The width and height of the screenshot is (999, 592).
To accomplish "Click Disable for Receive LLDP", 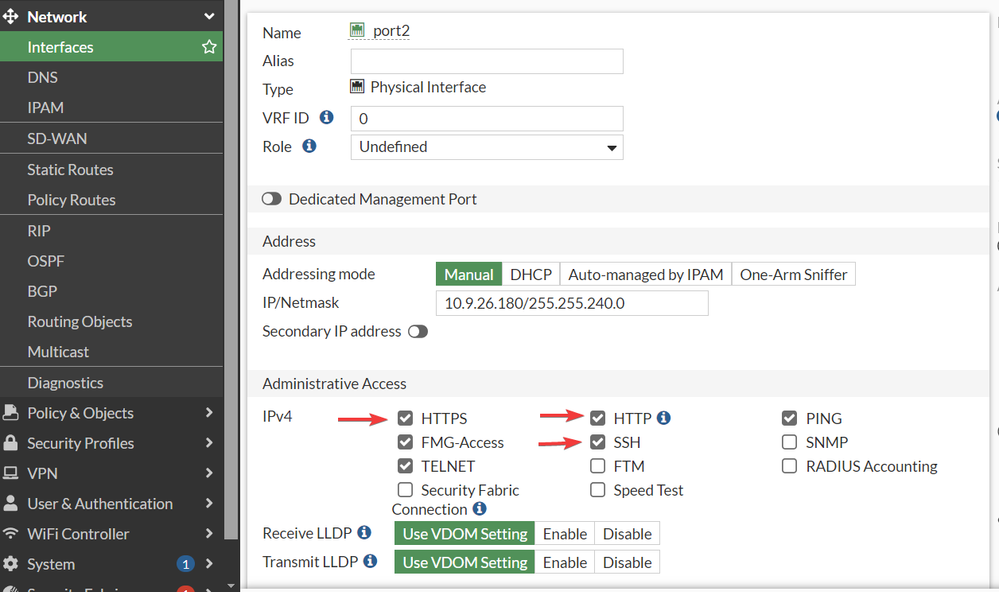I will 627,534.
